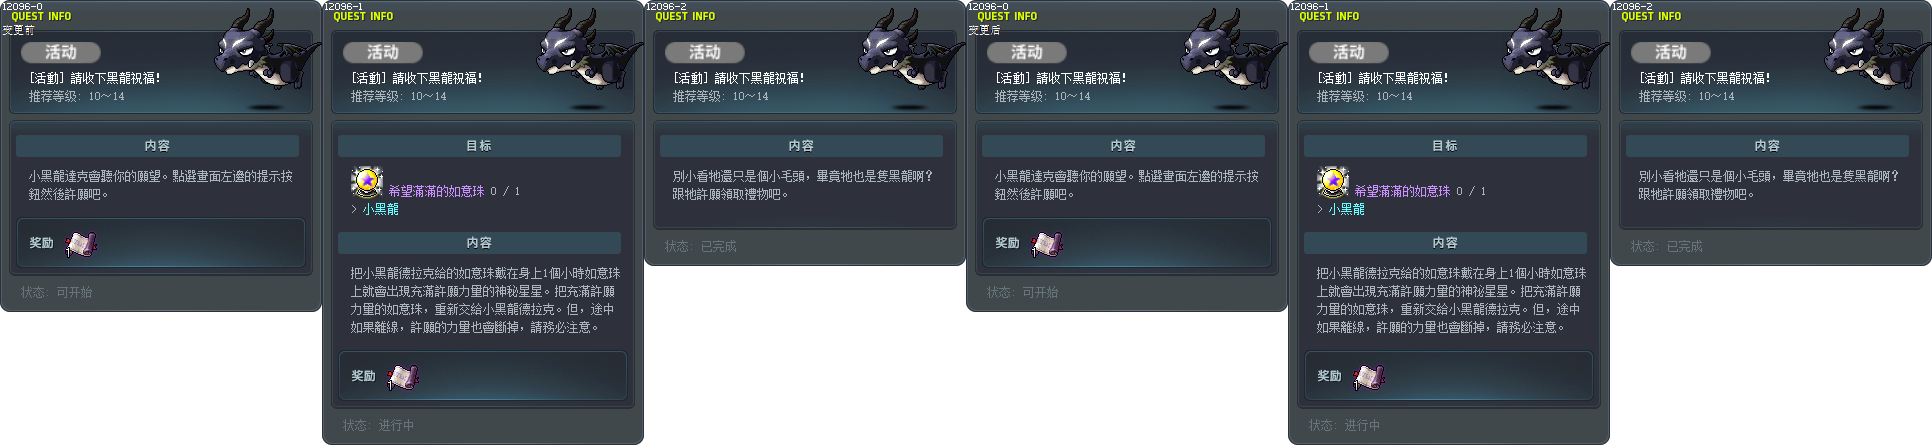Click the 活动 badge in the rightmost panel
This screenshot has height=445, width=1932.
[1670, 52]
